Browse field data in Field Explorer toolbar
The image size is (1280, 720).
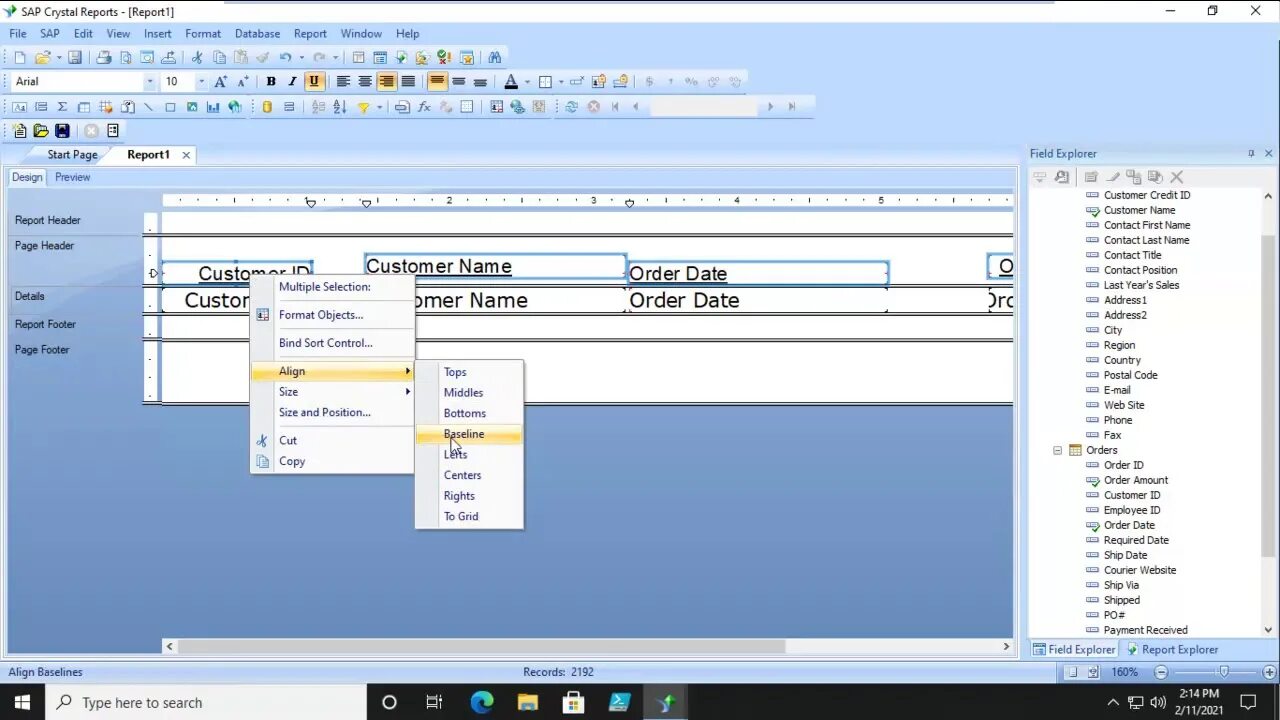1061,177
